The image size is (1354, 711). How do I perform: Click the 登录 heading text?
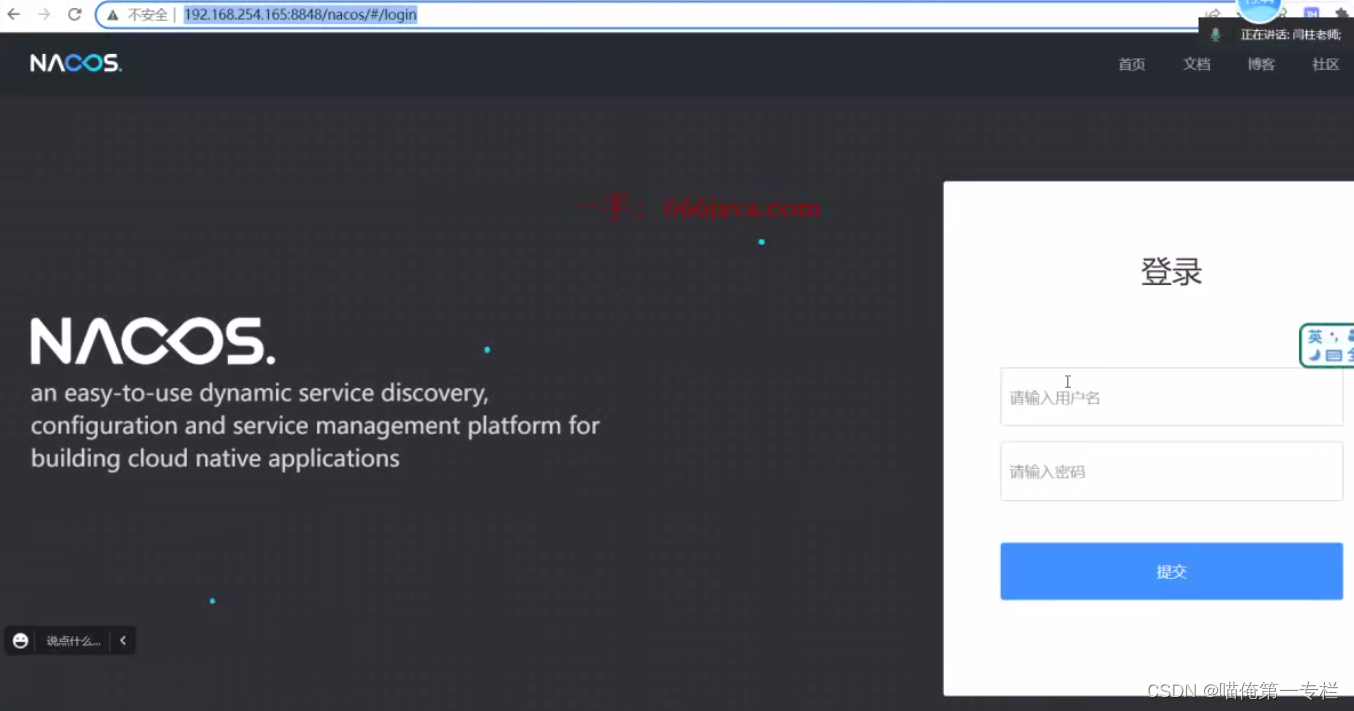pos(1171,271)
